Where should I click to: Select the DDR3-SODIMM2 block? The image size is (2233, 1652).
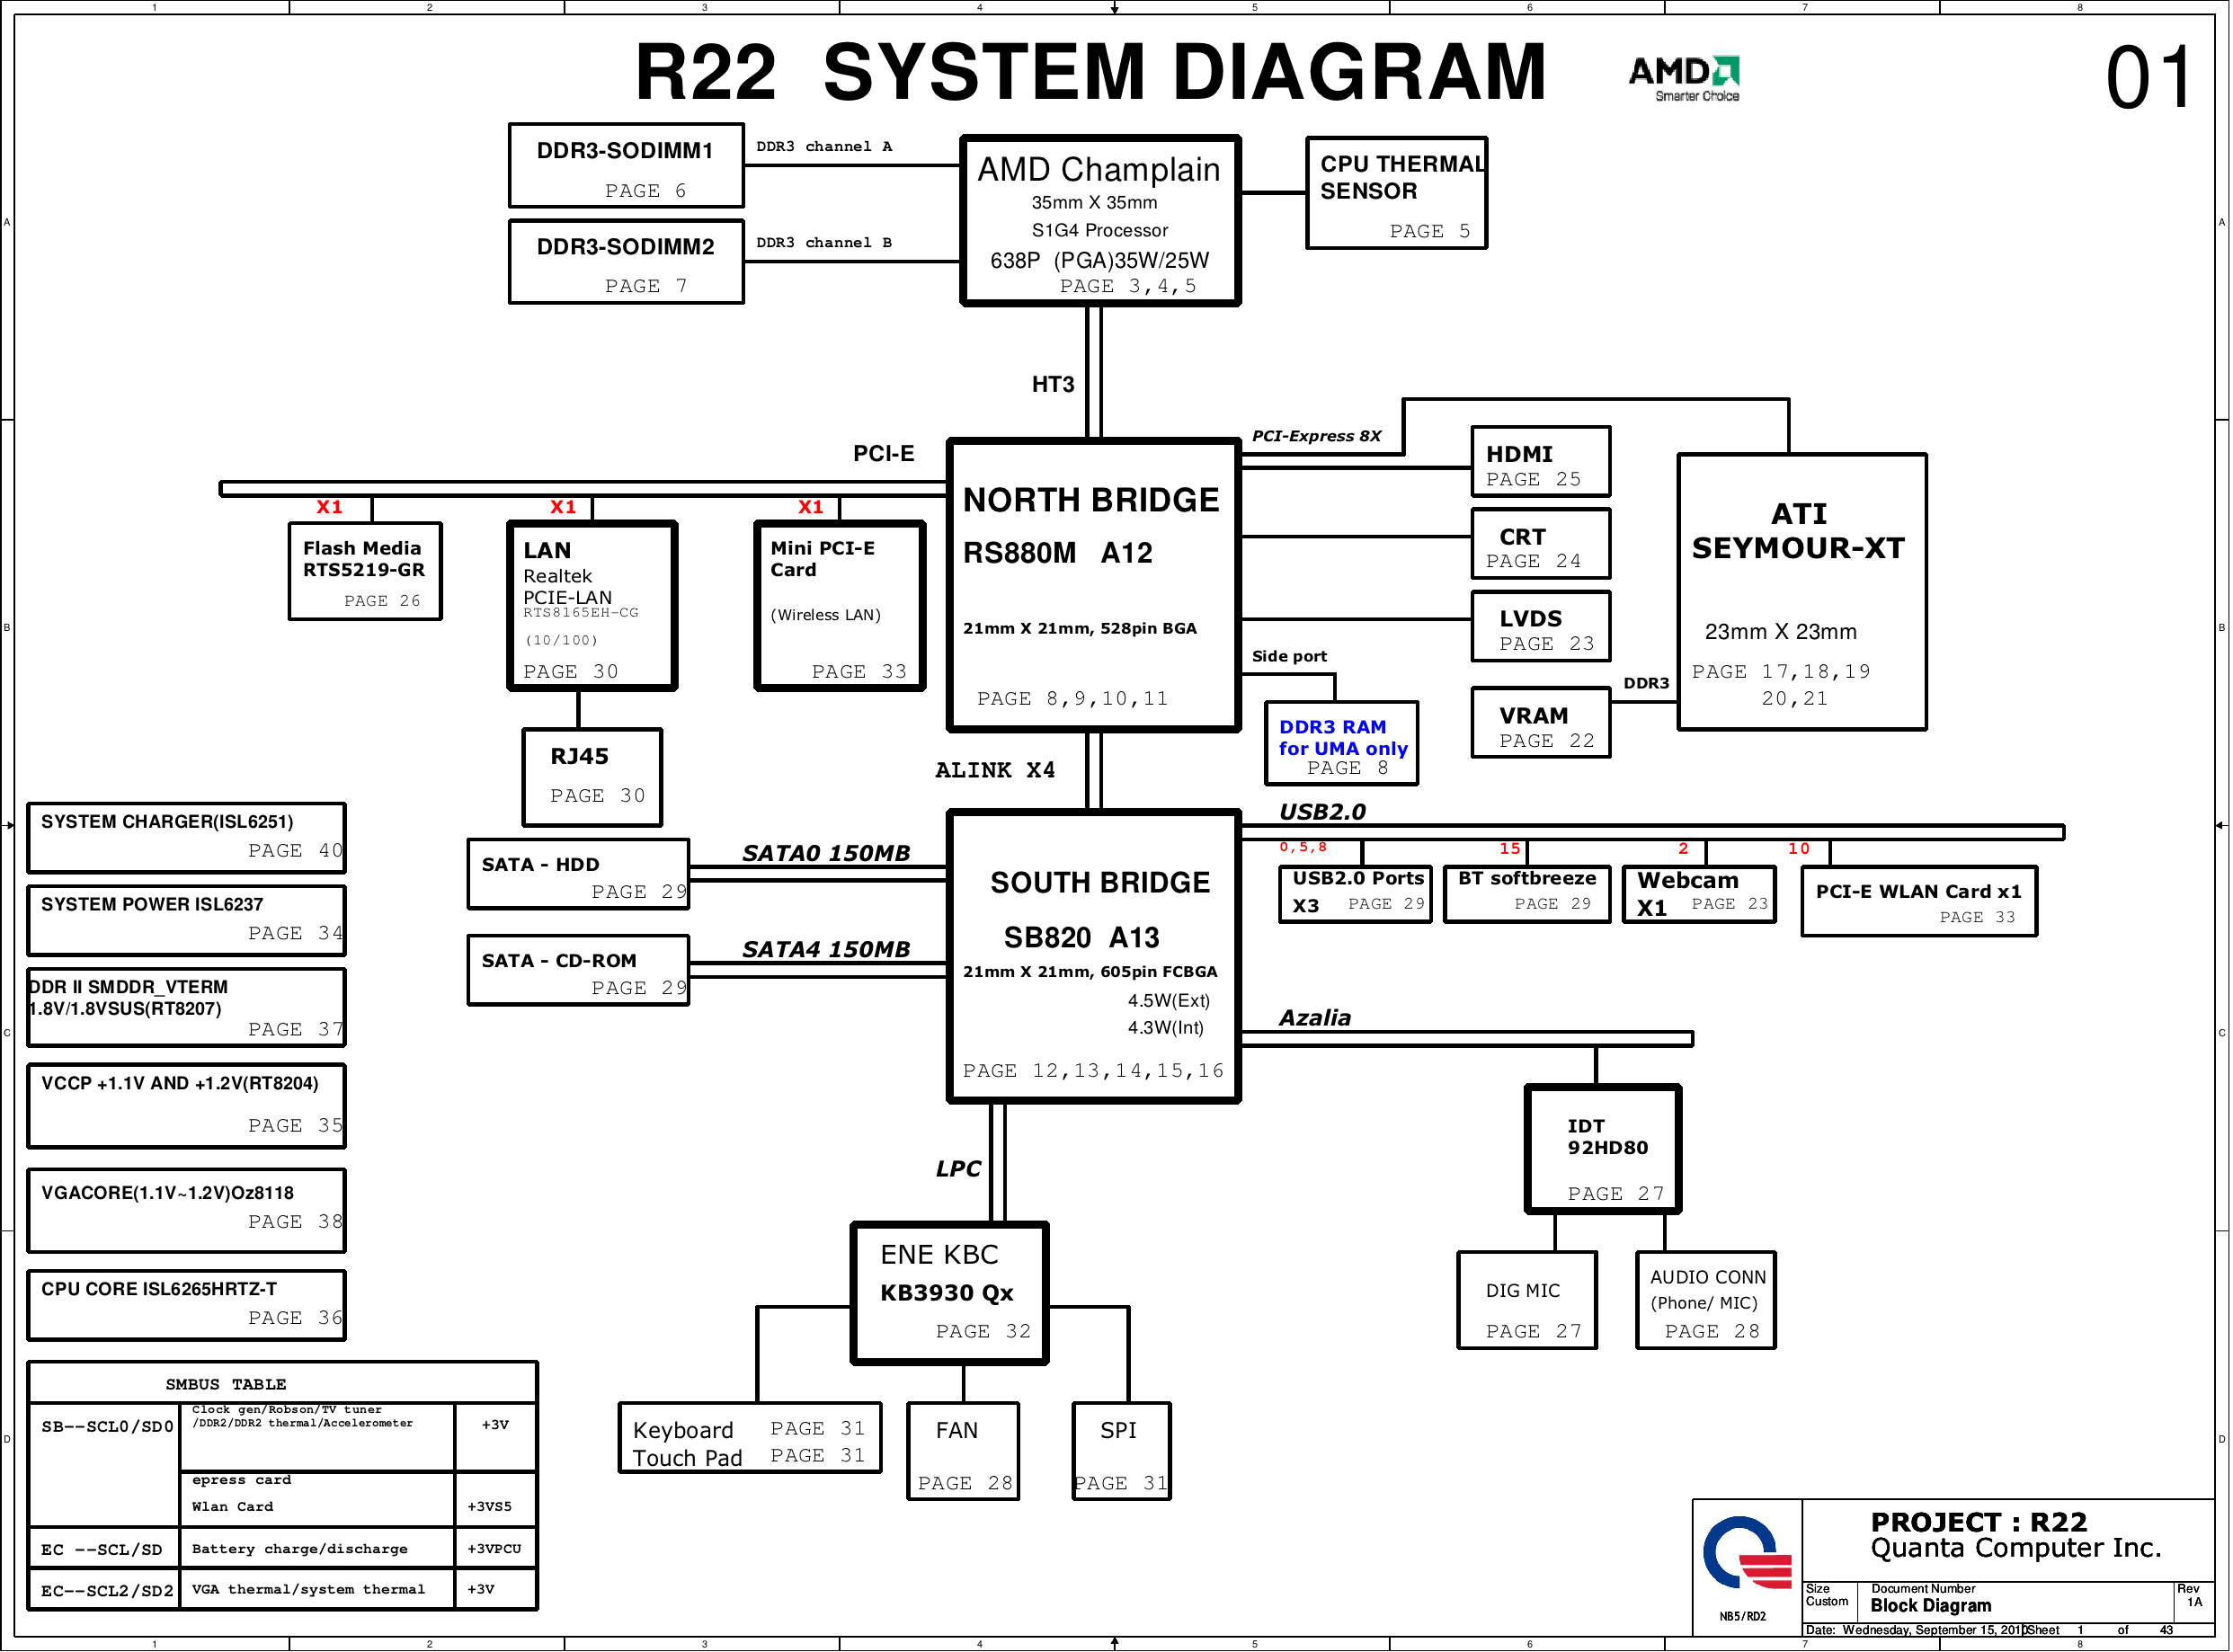tap(626, 262)
